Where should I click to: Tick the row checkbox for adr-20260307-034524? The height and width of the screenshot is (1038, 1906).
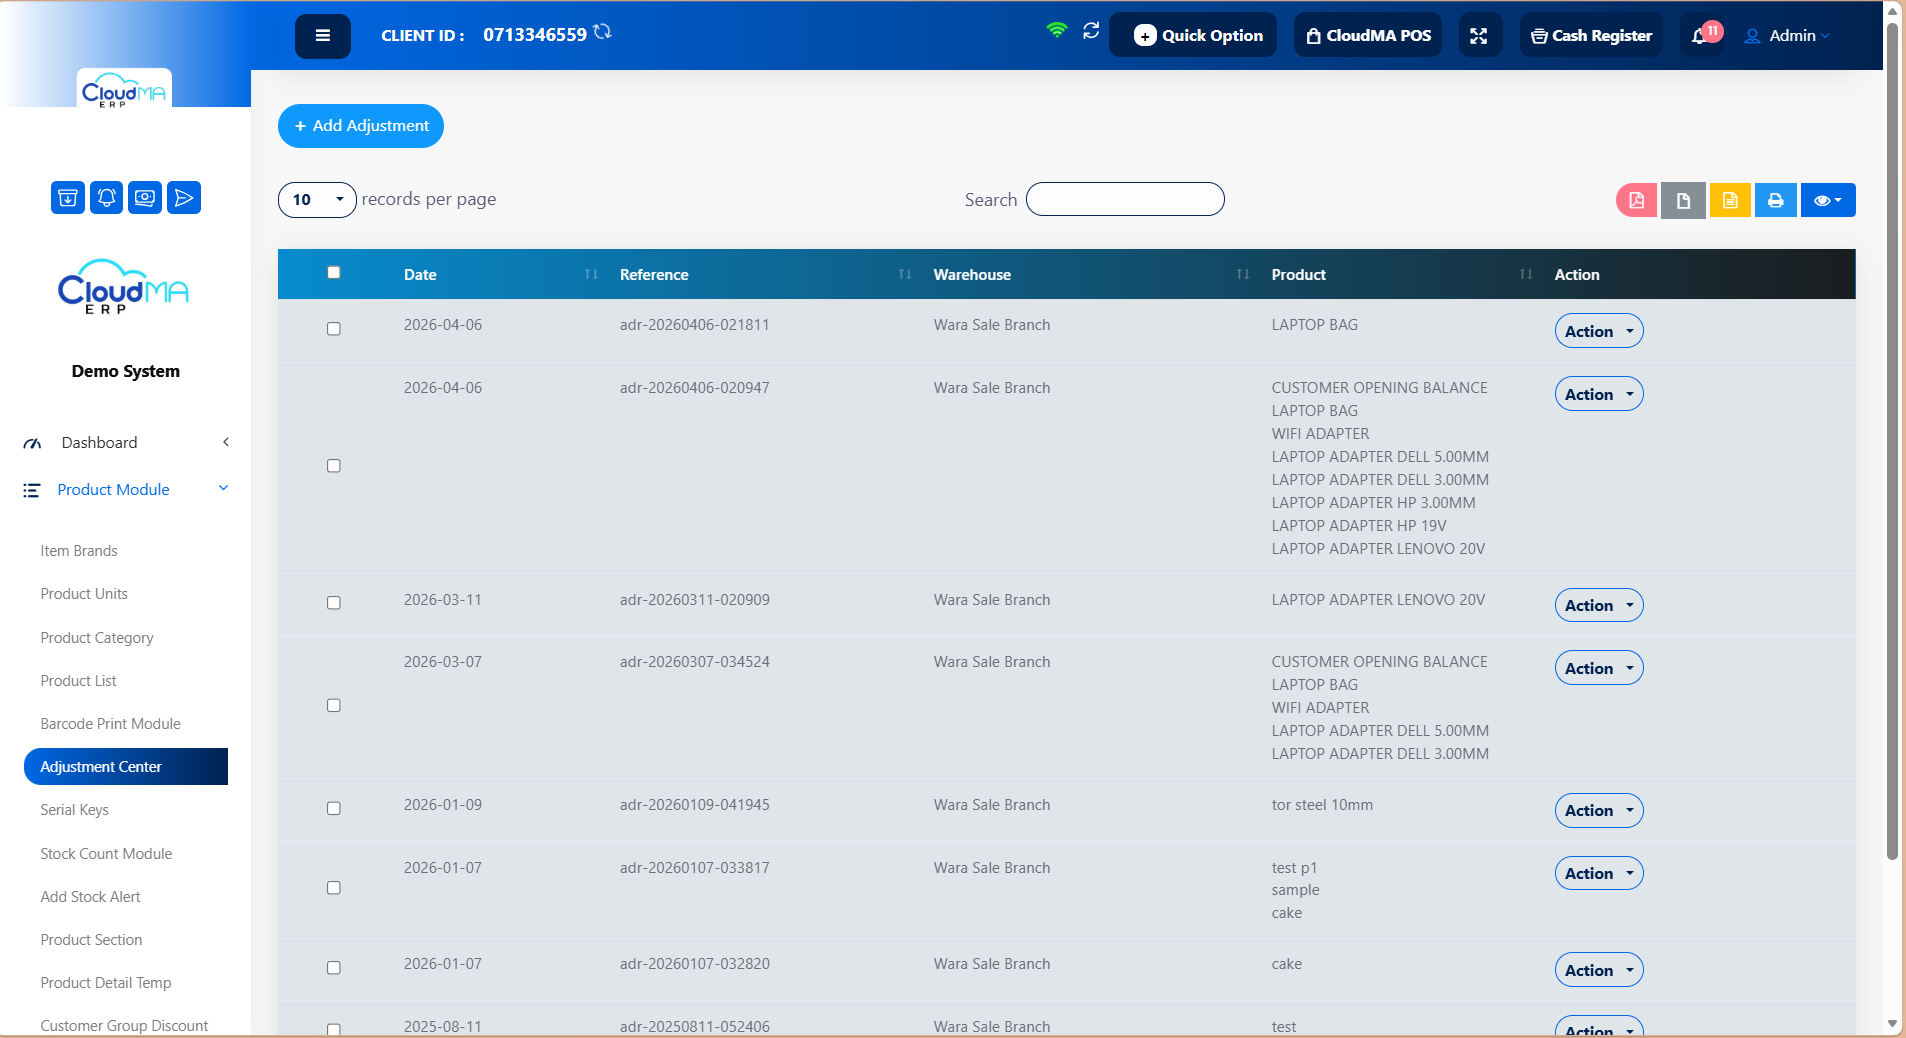(x=334, y=706)
